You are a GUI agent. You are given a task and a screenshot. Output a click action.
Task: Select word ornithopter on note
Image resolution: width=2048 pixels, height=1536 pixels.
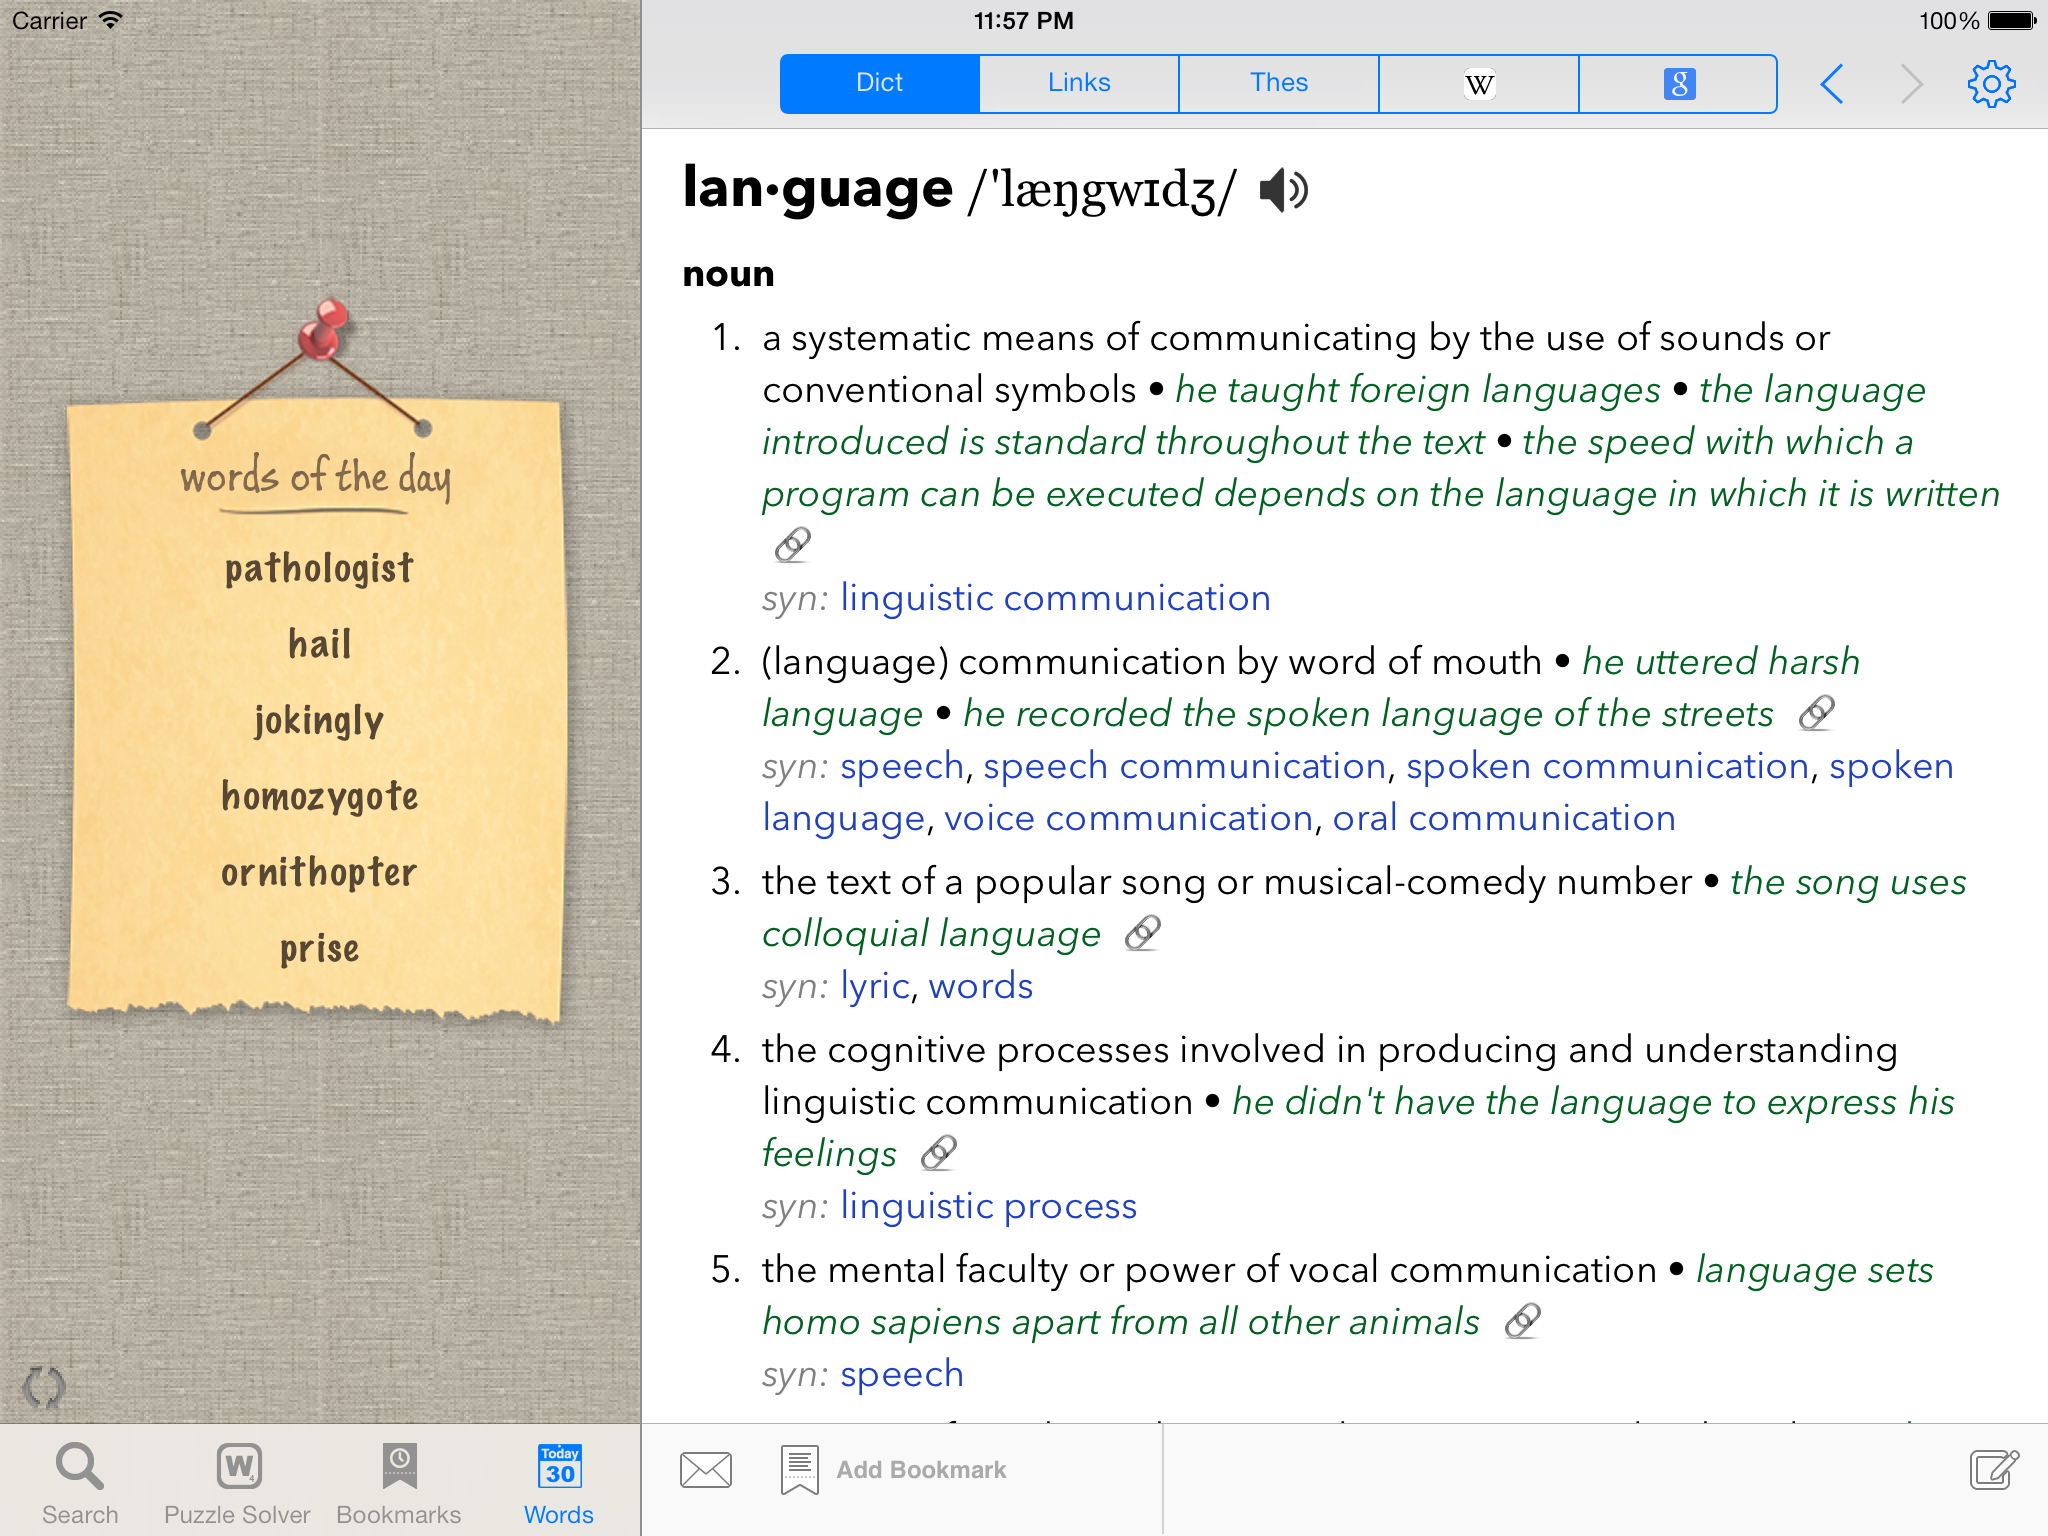(x=319, y=873)
